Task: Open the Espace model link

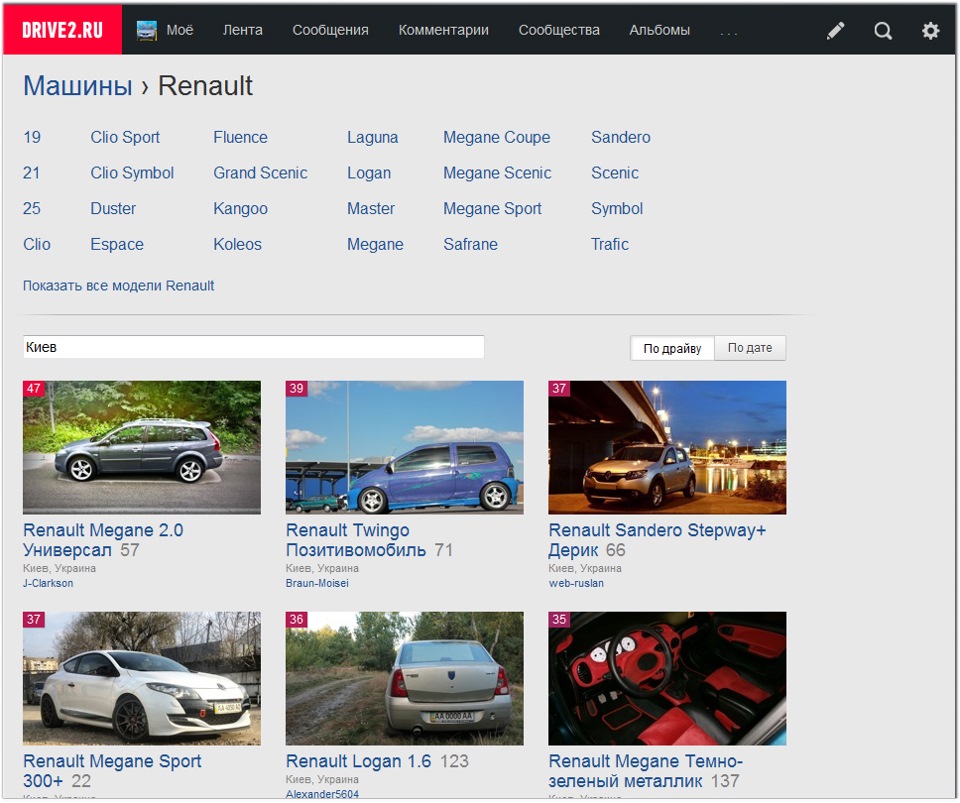Action: (x=117, y=244)
